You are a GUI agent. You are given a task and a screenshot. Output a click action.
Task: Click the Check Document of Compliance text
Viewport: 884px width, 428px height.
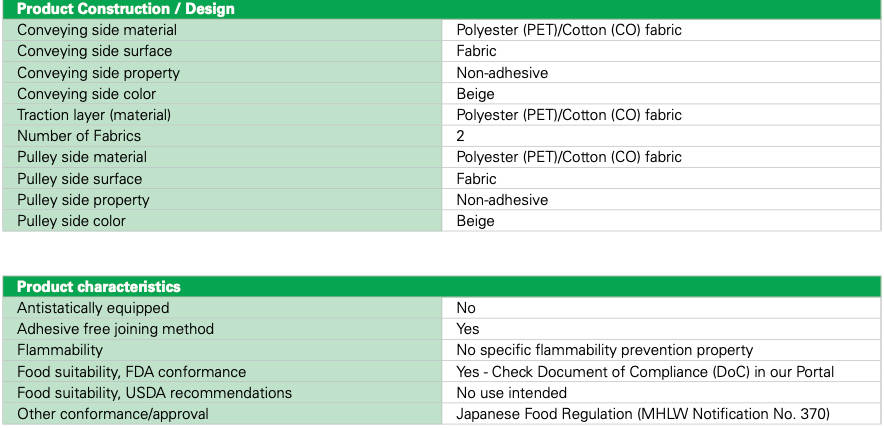[x=660, y=372]
